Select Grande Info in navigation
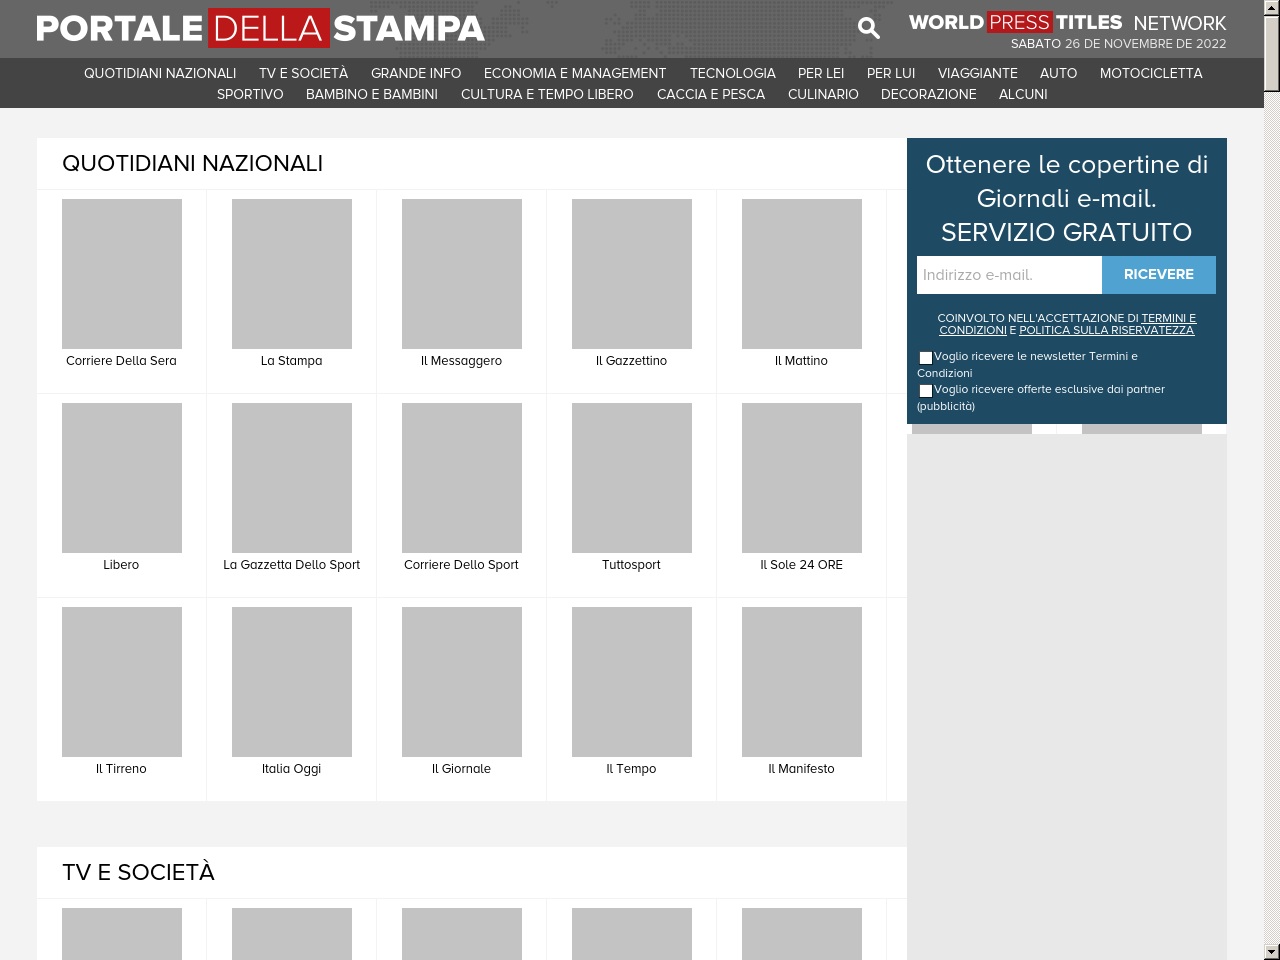 tap(416, 73)
